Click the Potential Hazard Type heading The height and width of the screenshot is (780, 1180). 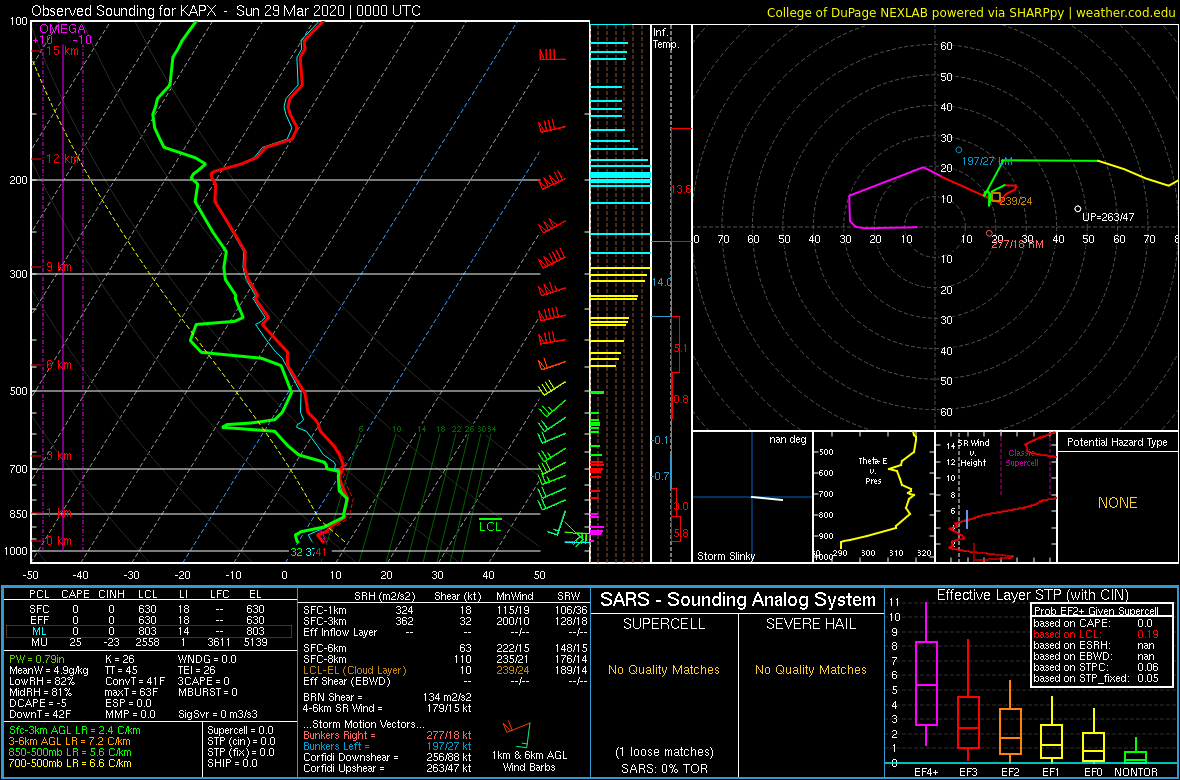pos(1118,442)
